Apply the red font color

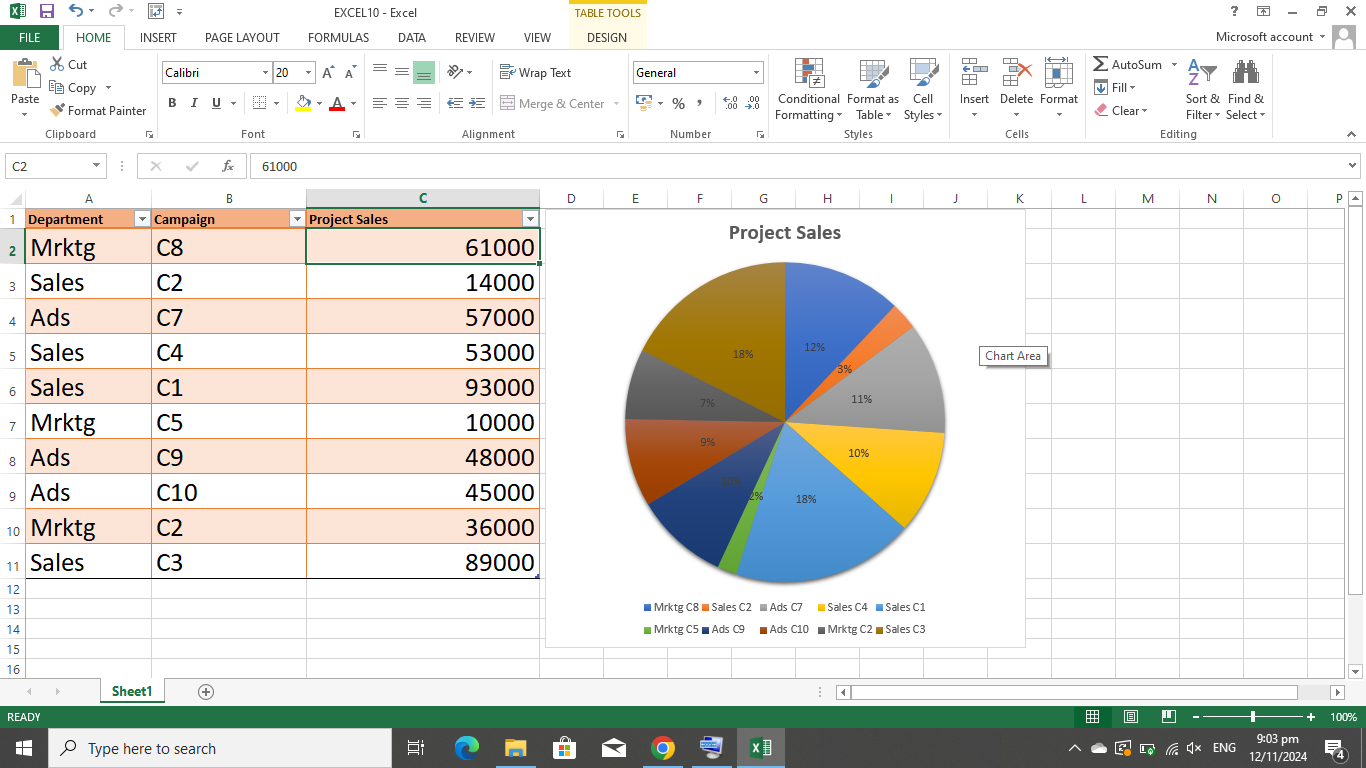point(337,103)
